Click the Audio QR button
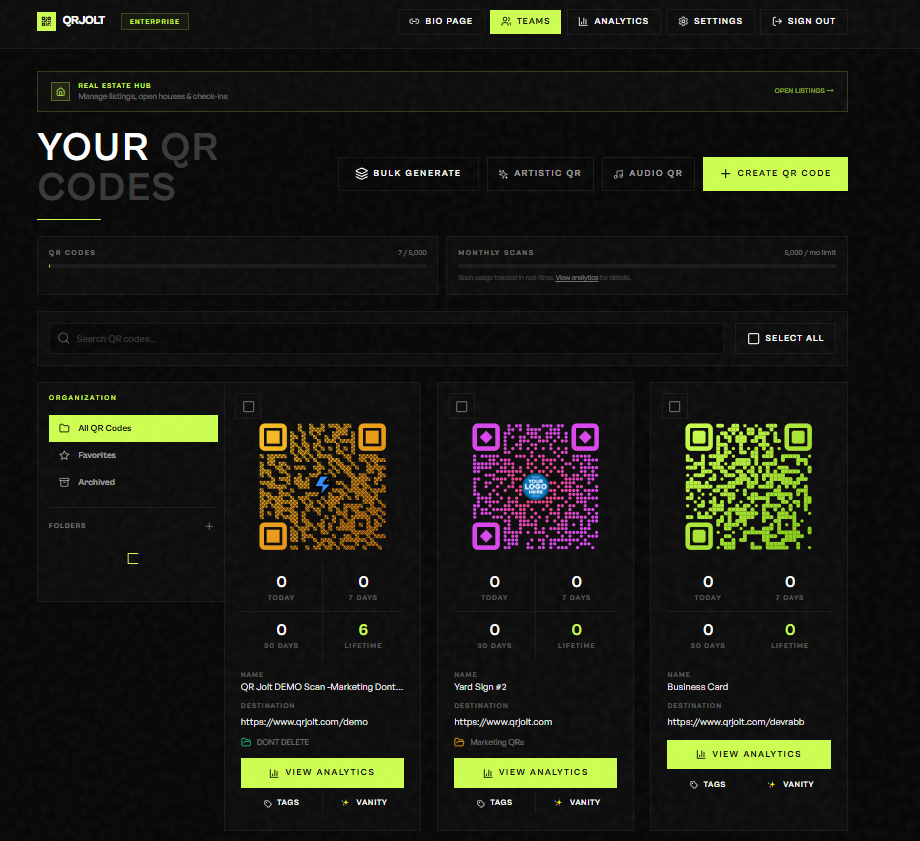The image size is (920, 841). tap(648, 174)
